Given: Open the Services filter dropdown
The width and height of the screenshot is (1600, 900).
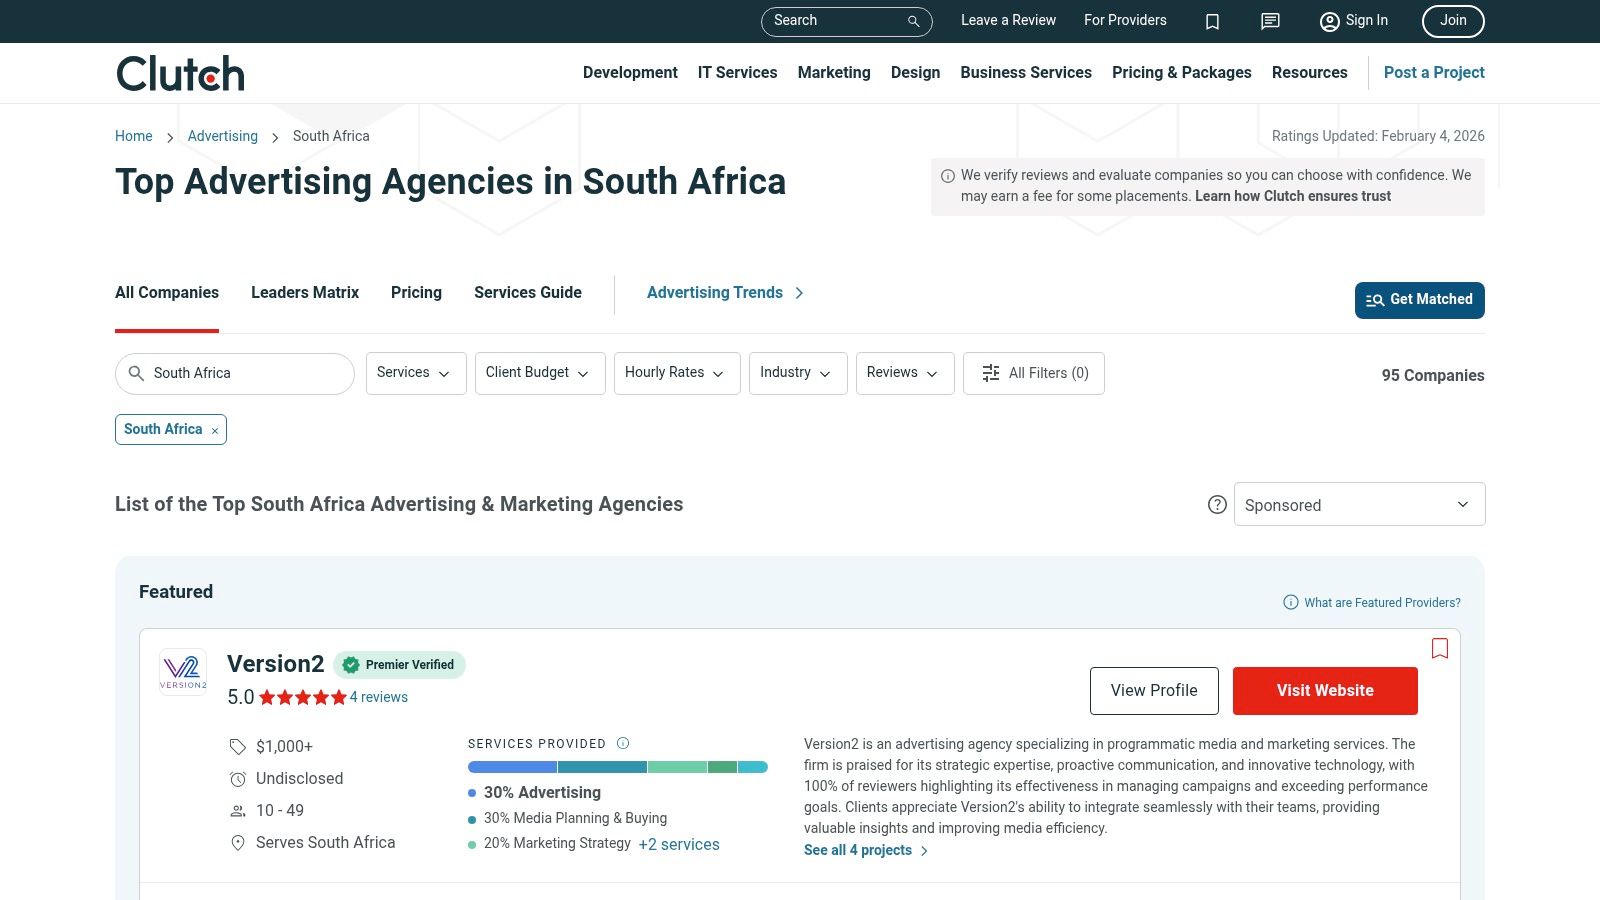Looking at the screenshot, I should (415, 373).
